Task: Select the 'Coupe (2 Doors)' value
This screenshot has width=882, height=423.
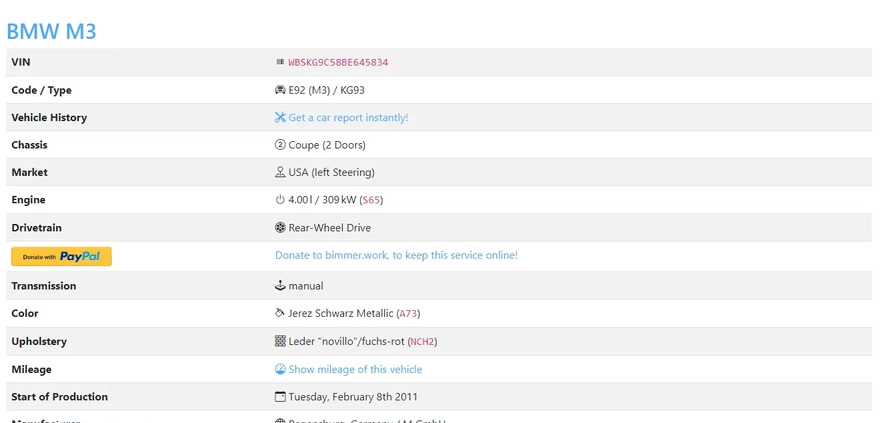Action: point(327,145)
